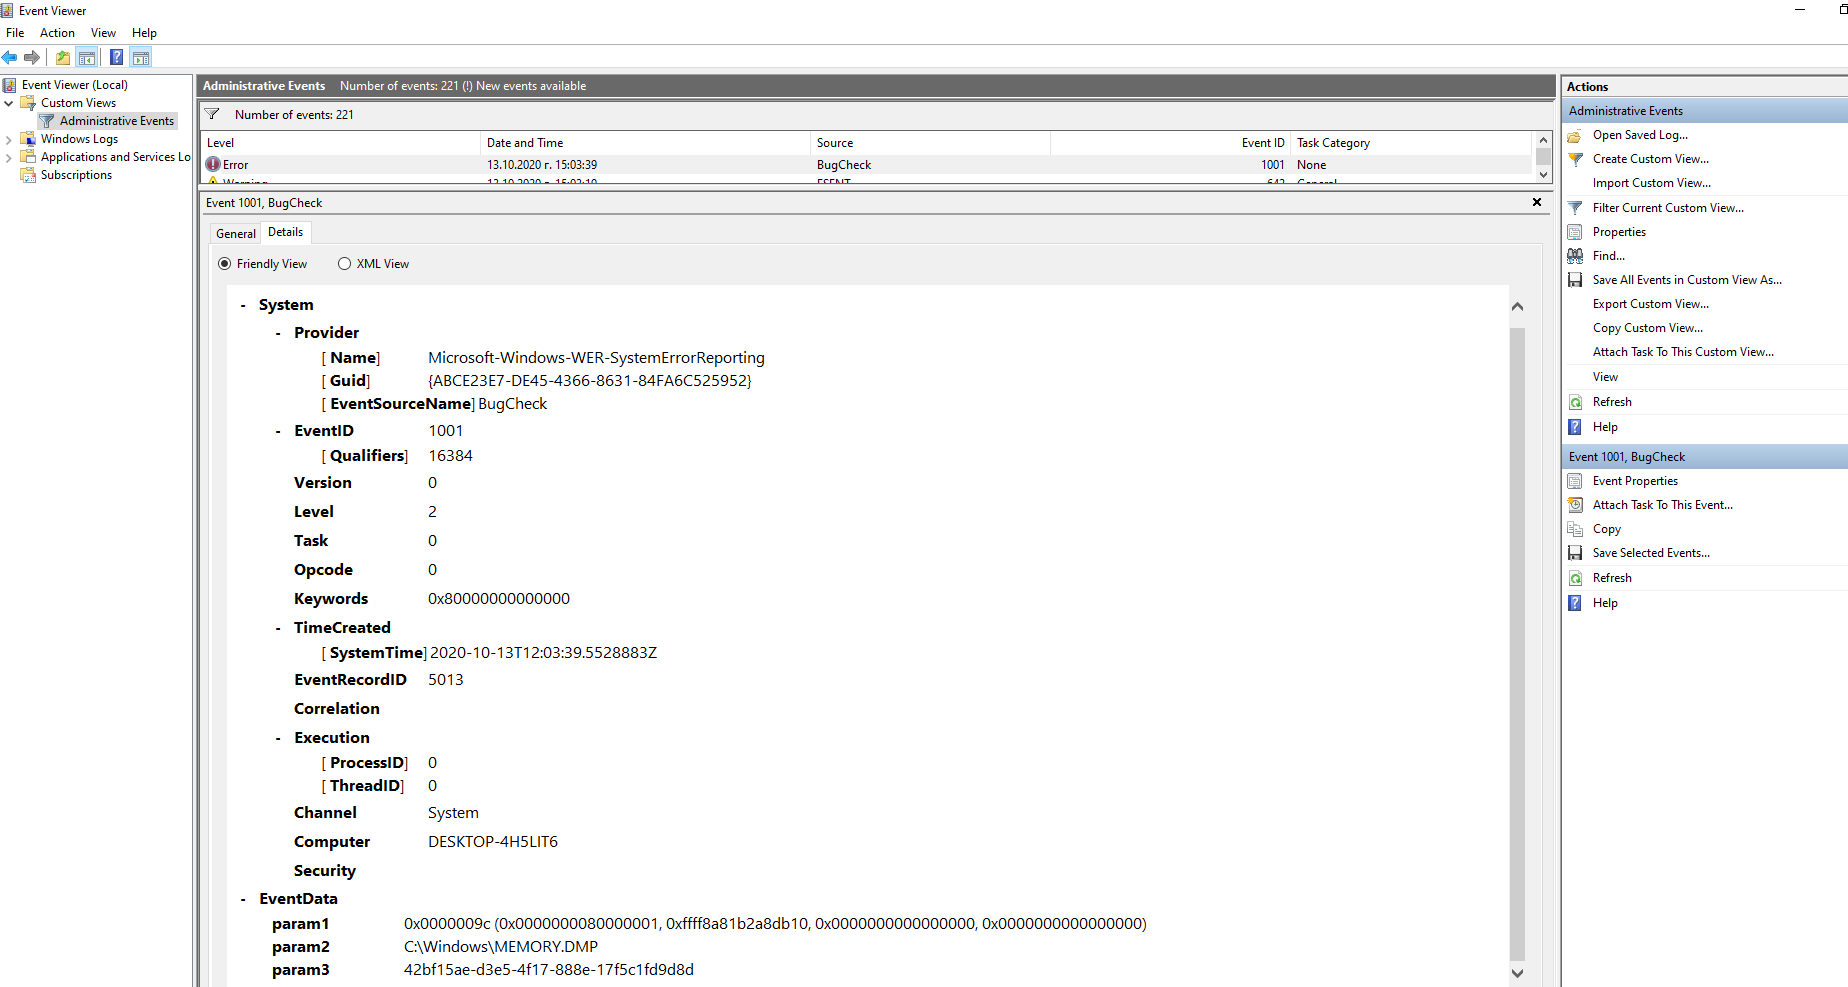Click the details pane vertical scrollbar thumb
The width and height of the screenshot is (1848, 987).
point(1517,644)
